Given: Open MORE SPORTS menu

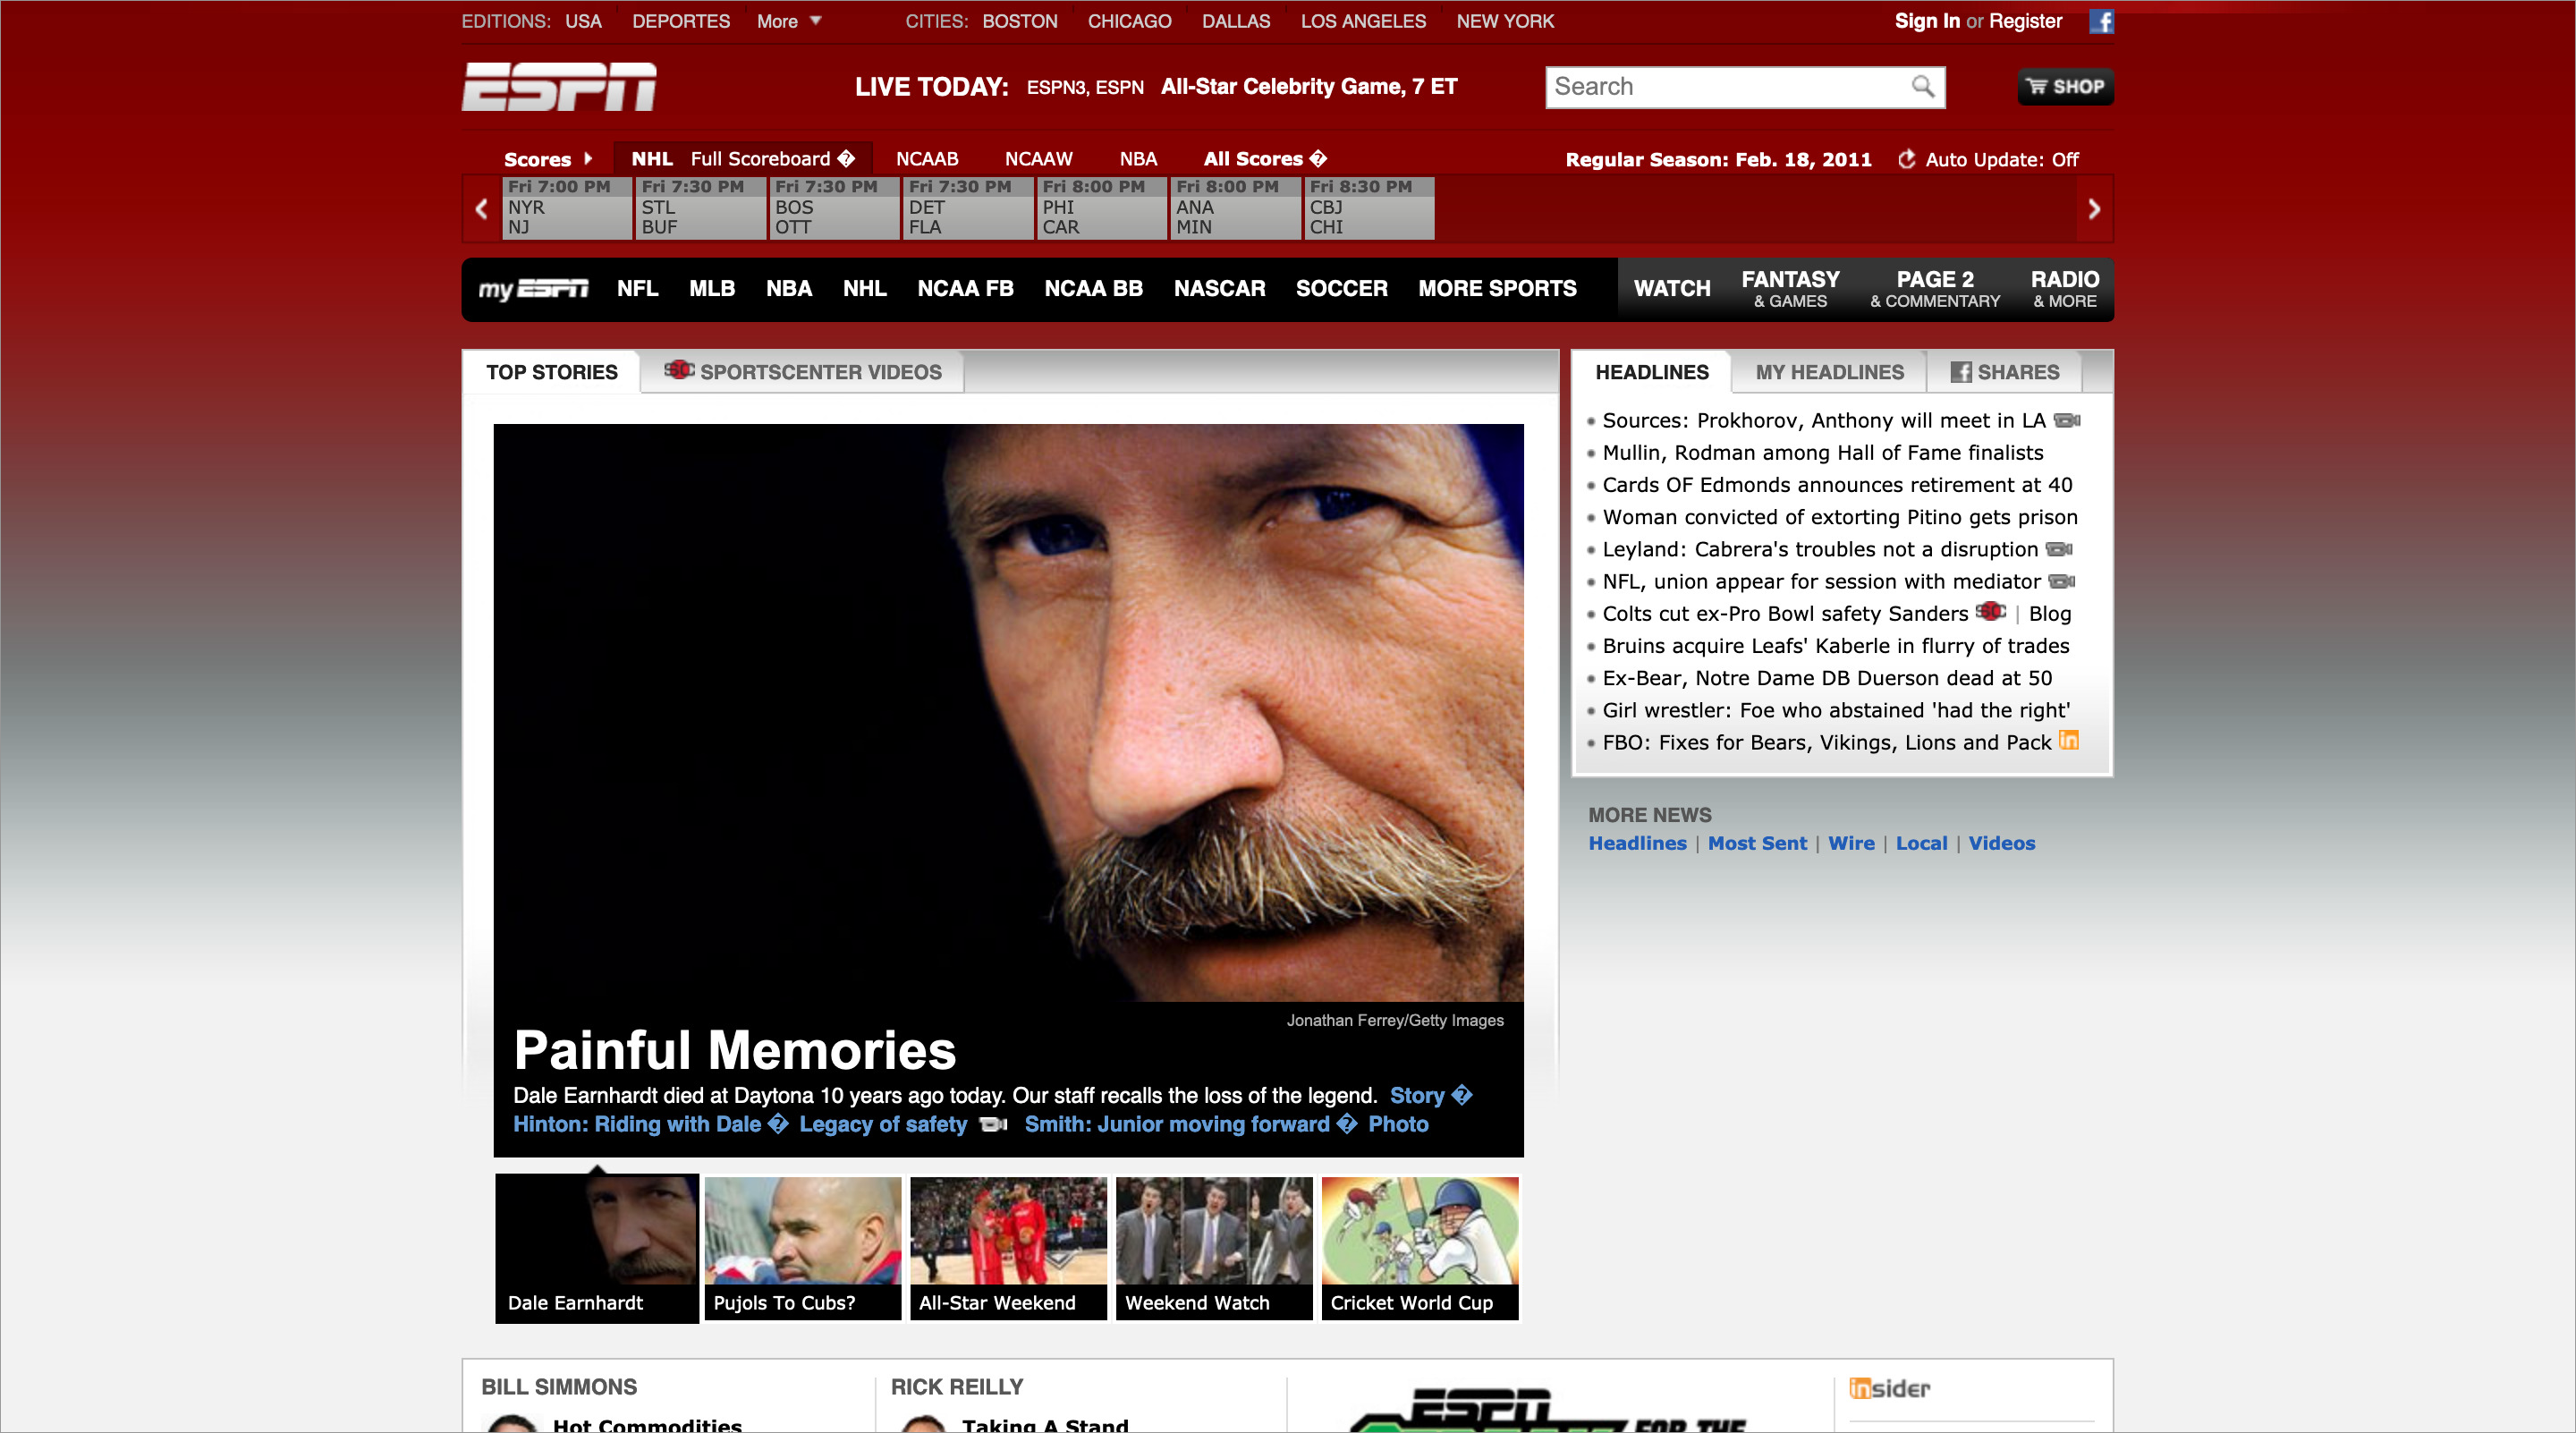Looking at the screenshot, I should pyautogui.click(x=1497, y=289).
